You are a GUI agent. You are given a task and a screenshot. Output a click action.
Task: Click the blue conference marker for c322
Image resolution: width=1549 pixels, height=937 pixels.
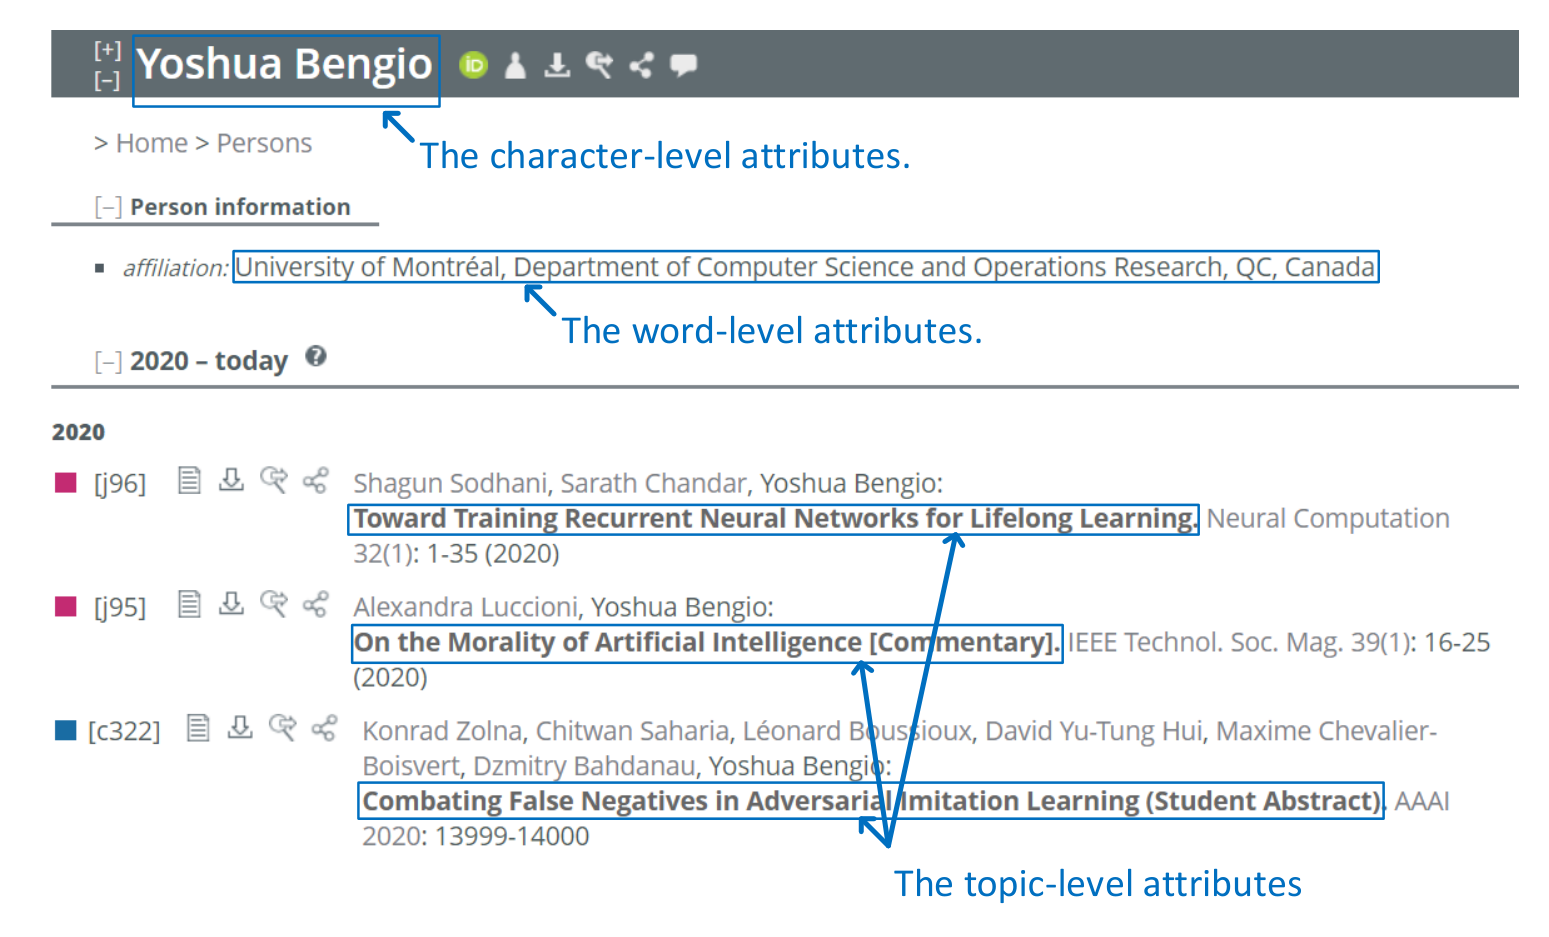pyautogui.click(x=66, y=731)
